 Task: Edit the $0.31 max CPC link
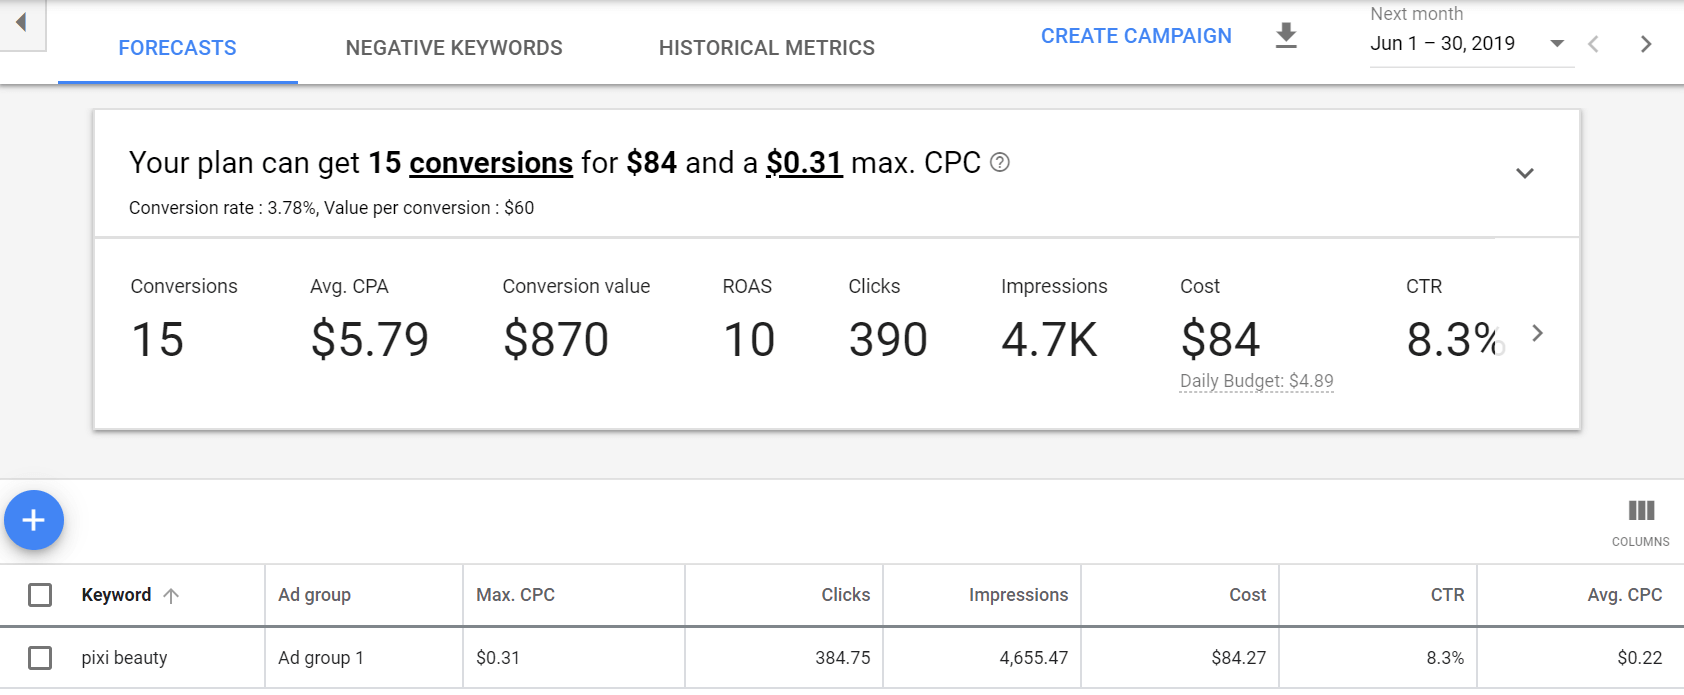pyautogui.click(x=804, y=163)
